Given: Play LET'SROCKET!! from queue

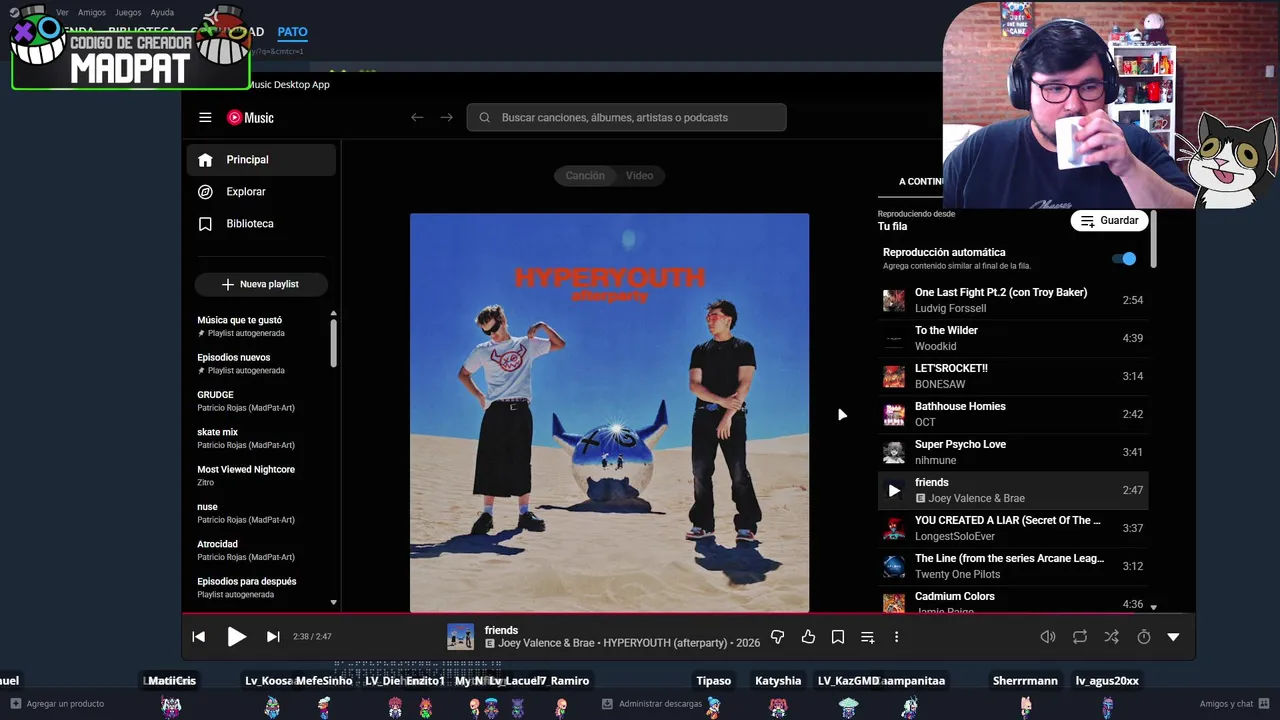Looking at the screenshot, I should pyautogui.click(x=1013, y=376).
